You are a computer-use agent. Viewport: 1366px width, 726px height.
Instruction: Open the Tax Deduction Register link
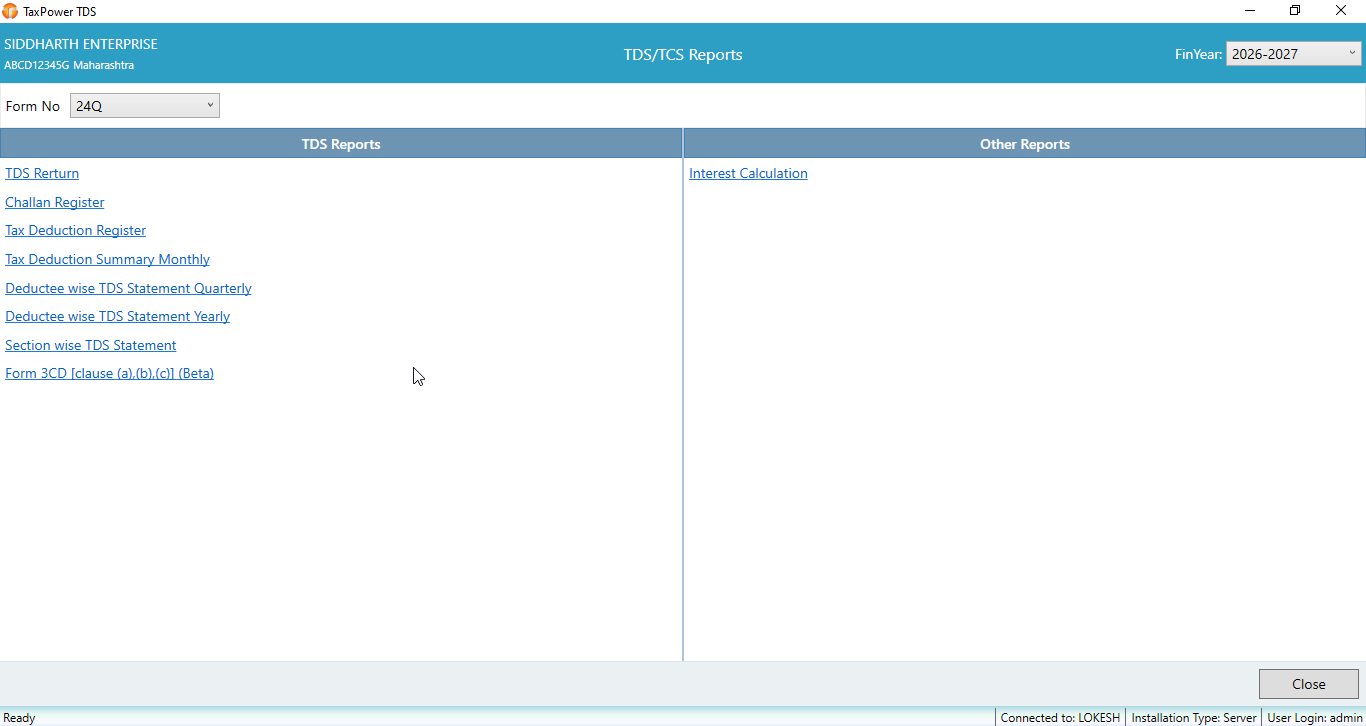(x=76, y=230)
